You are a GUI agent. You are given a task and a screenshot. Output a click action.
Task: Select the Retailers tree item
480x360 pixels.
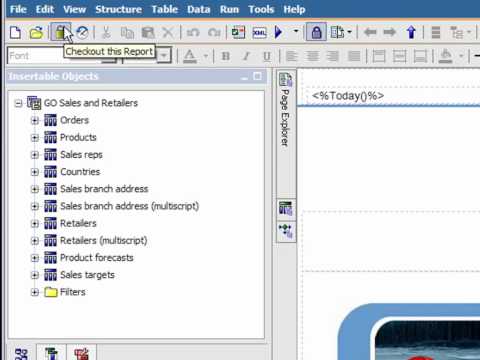click(78, 223)
